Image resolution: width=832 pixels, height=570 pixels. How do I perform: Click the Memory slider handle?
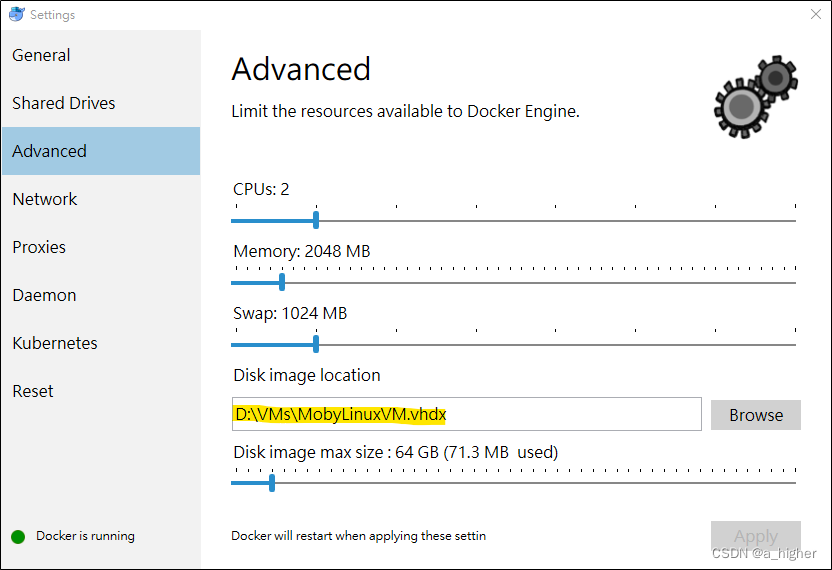[282, 282]
